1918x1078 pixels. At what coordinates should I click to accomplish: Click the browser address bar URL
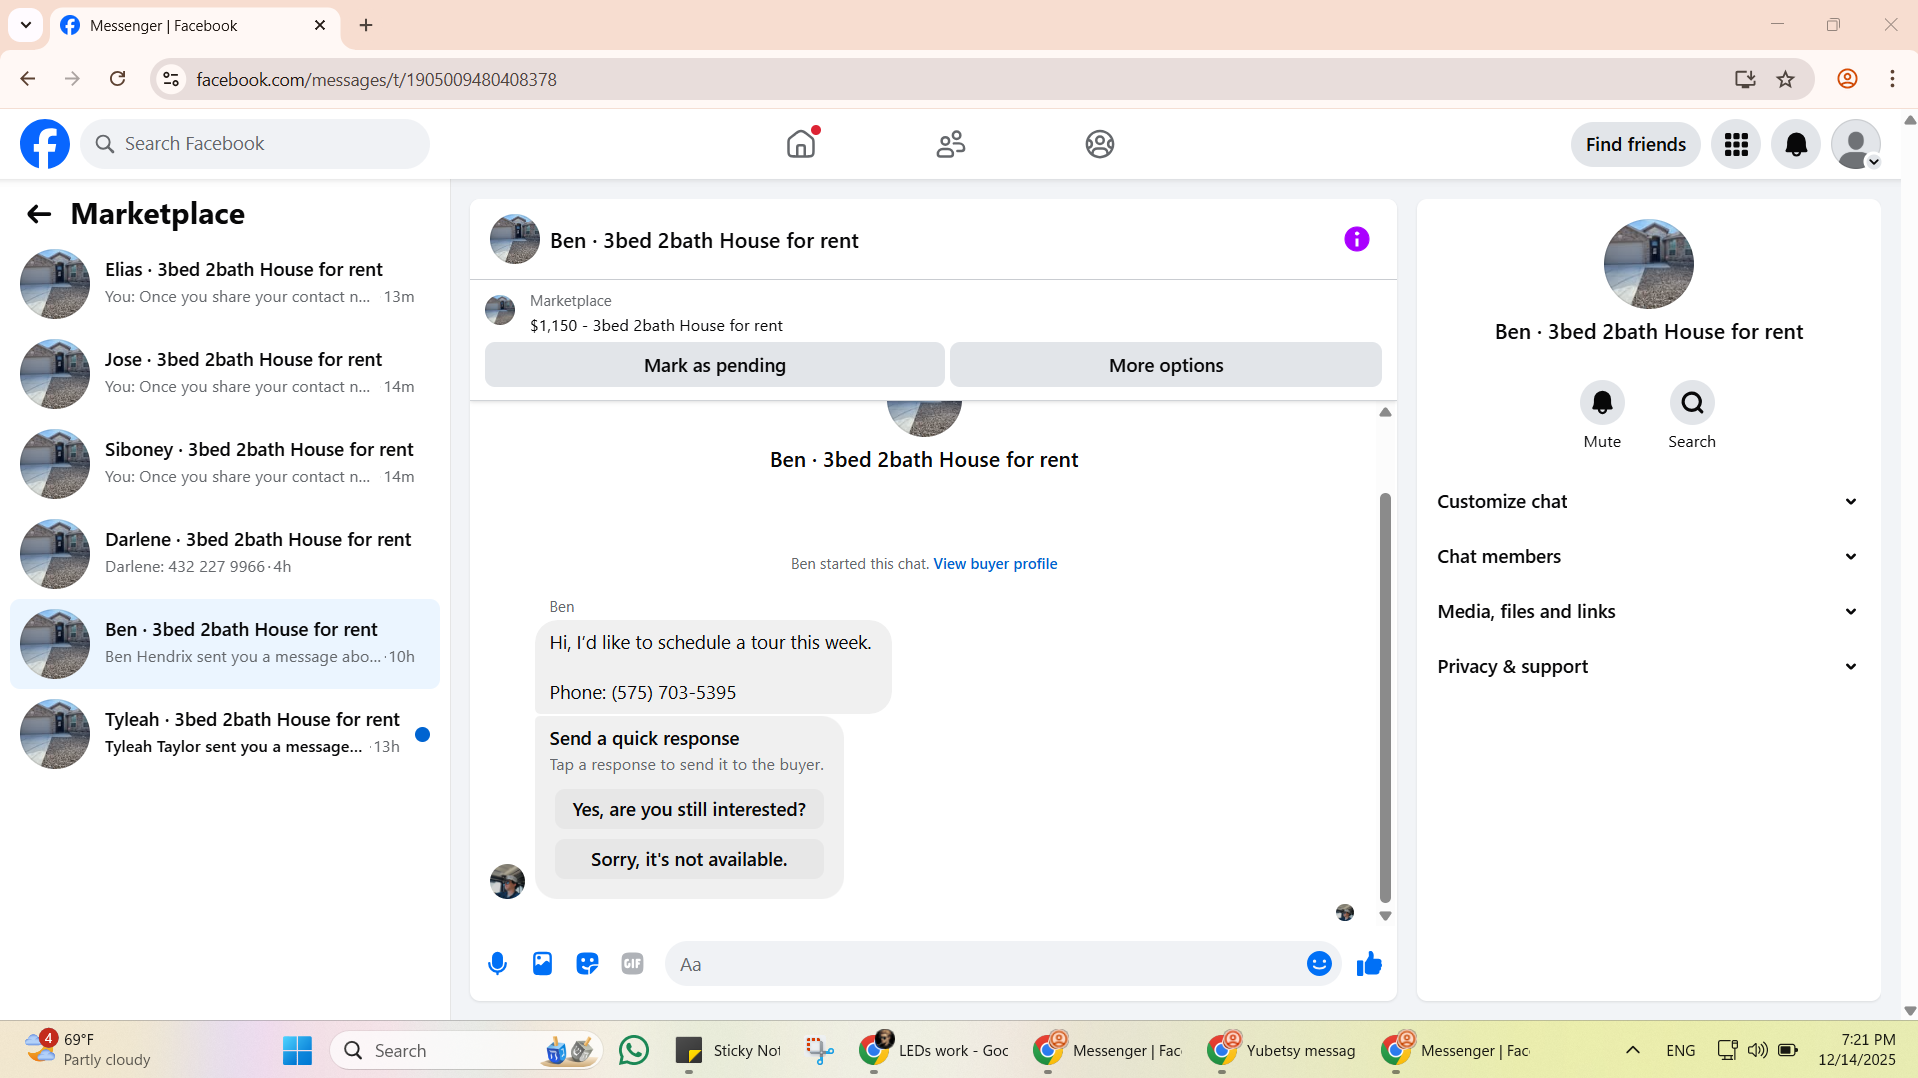click(376, 79)
